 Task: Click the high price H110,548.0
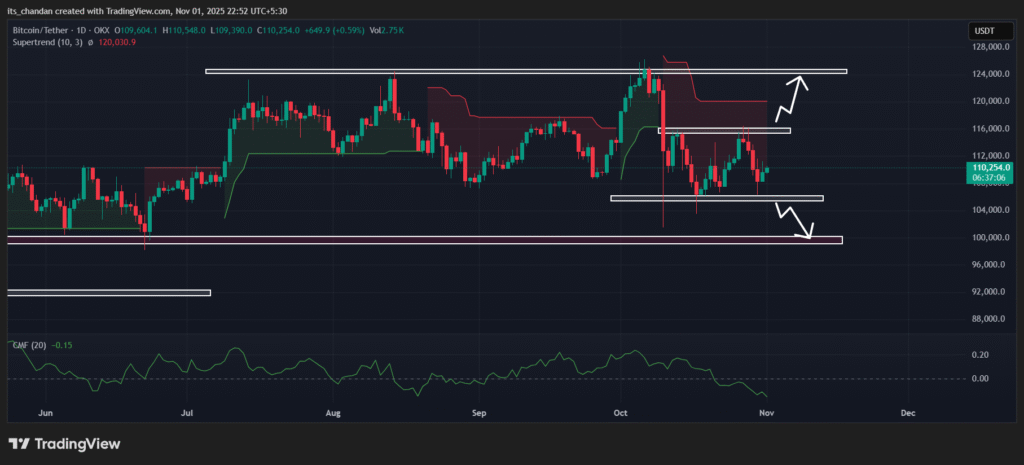[185, 30]
